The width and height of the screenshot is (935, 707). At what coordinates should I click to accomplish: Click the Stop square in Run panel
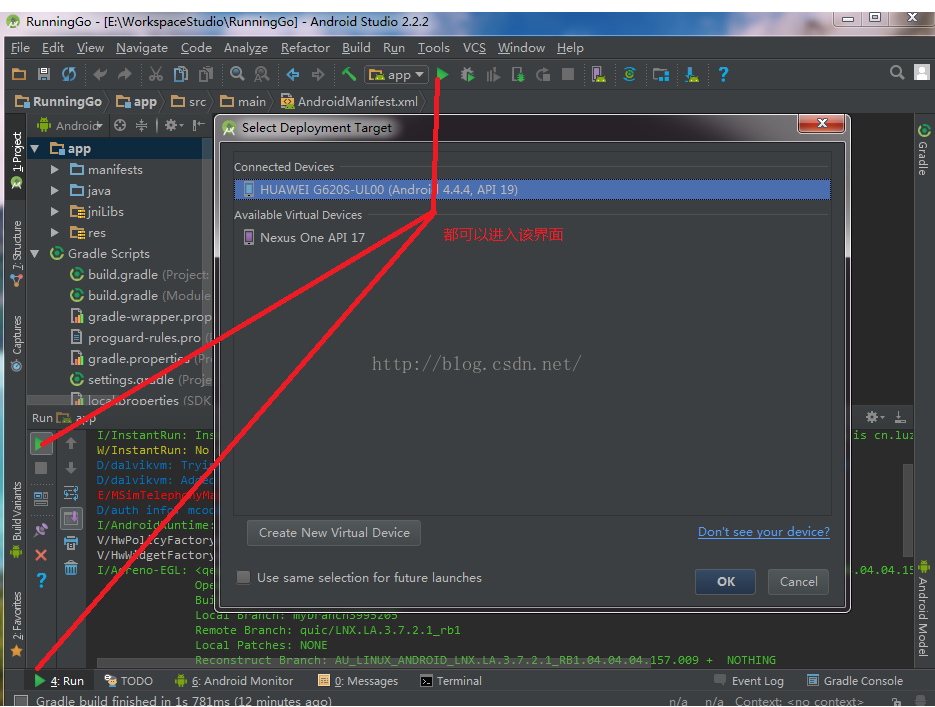click(41, 468)
